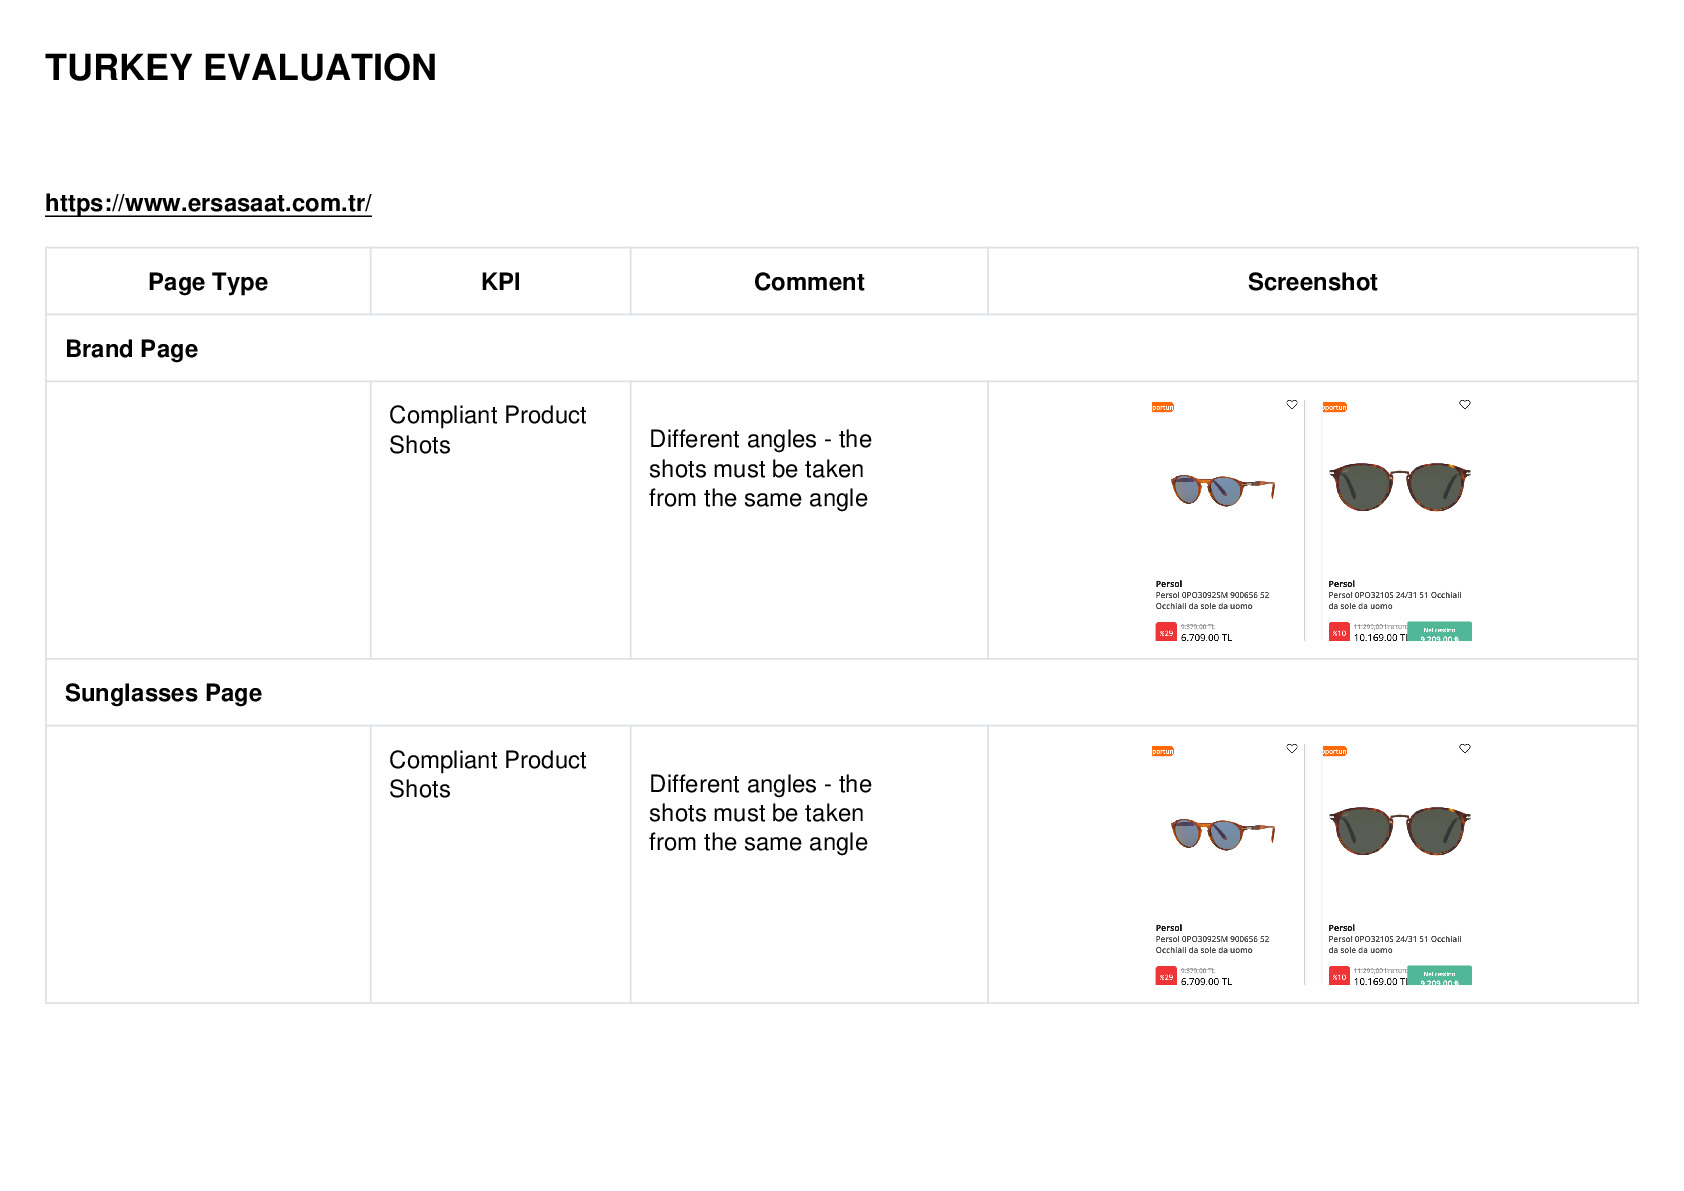Screen dimensions: 1684x1191
Task: Click the Screenshot column header
Action: click(x=1312, y=282)
